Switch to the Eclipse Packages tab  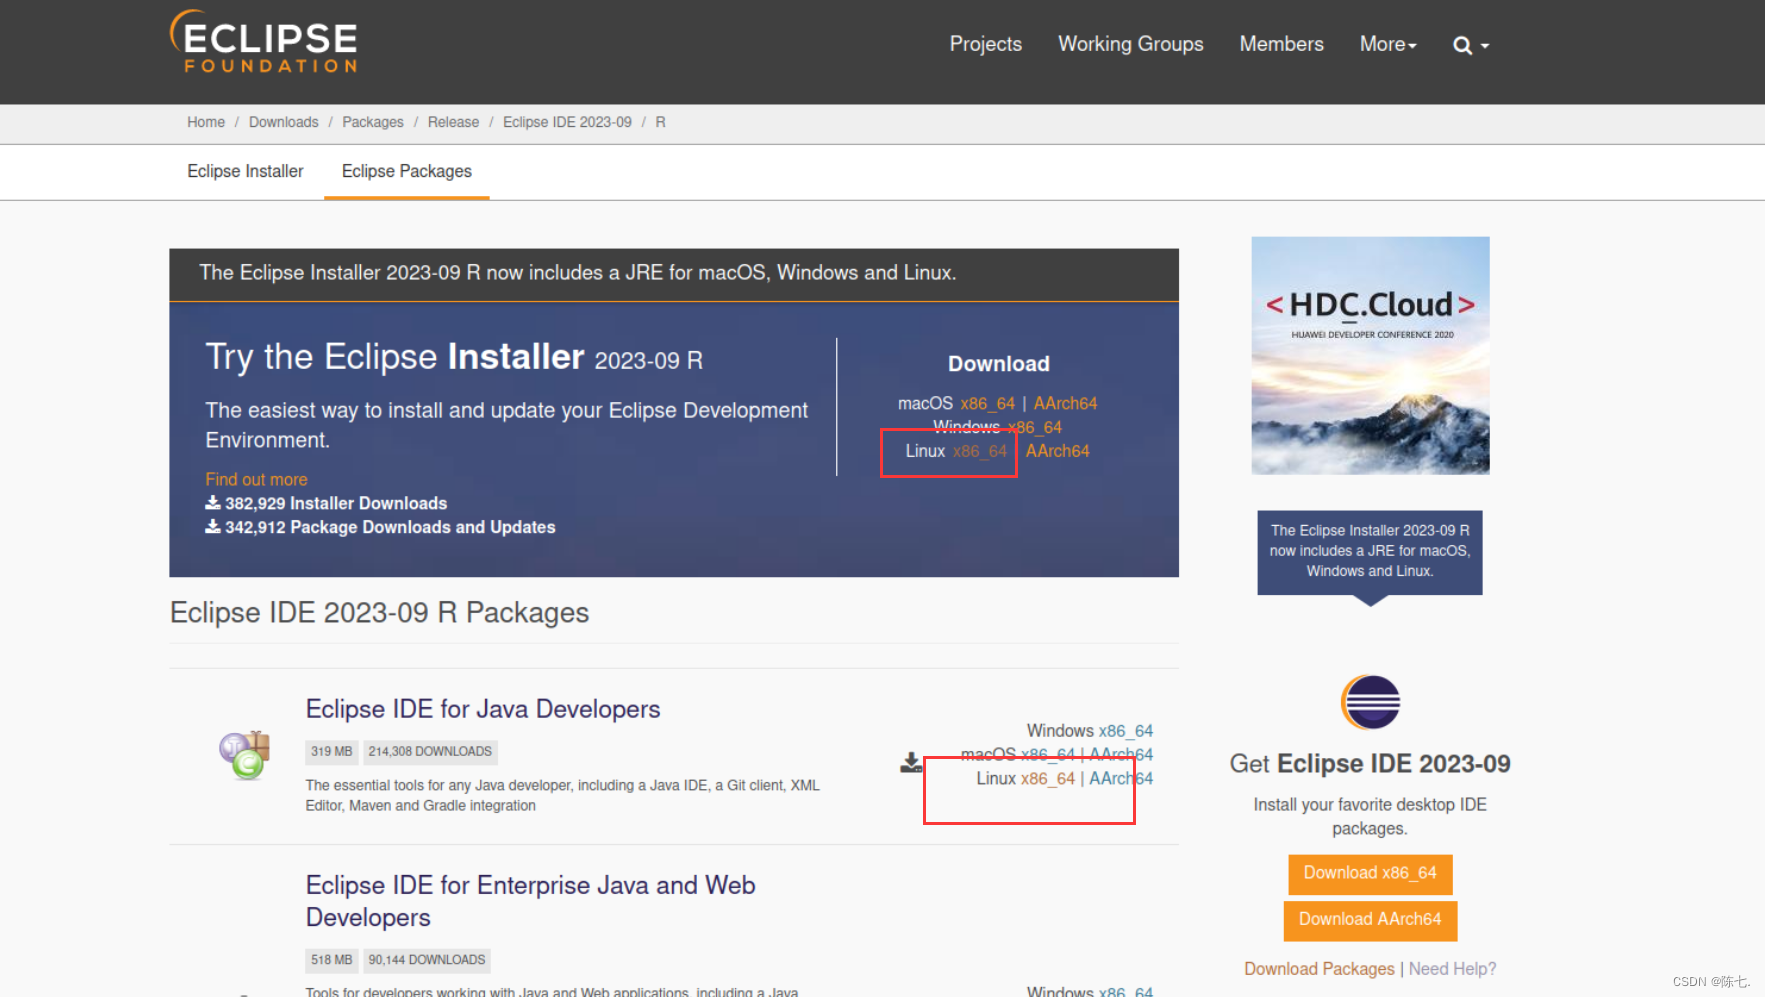tap(406, 171)
